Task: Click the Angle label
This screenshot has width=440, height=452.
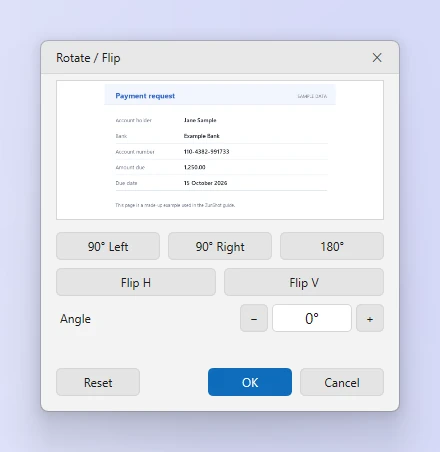Action: 75,319
